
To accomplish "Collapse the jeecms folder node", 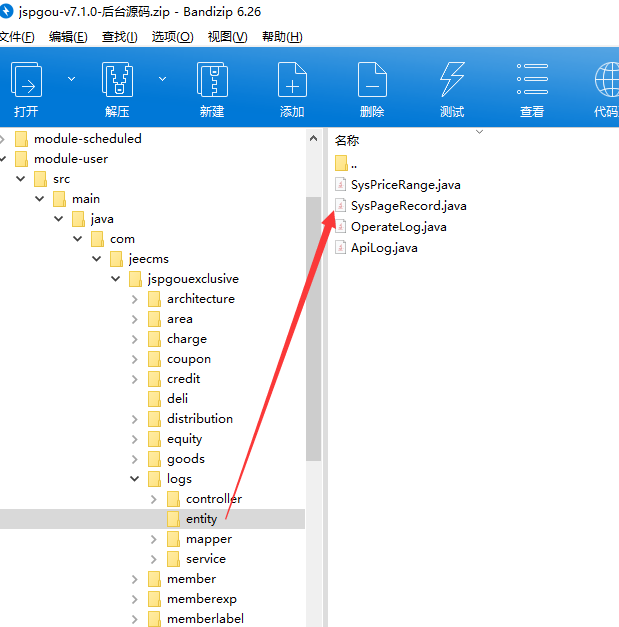I will (96, 259).
